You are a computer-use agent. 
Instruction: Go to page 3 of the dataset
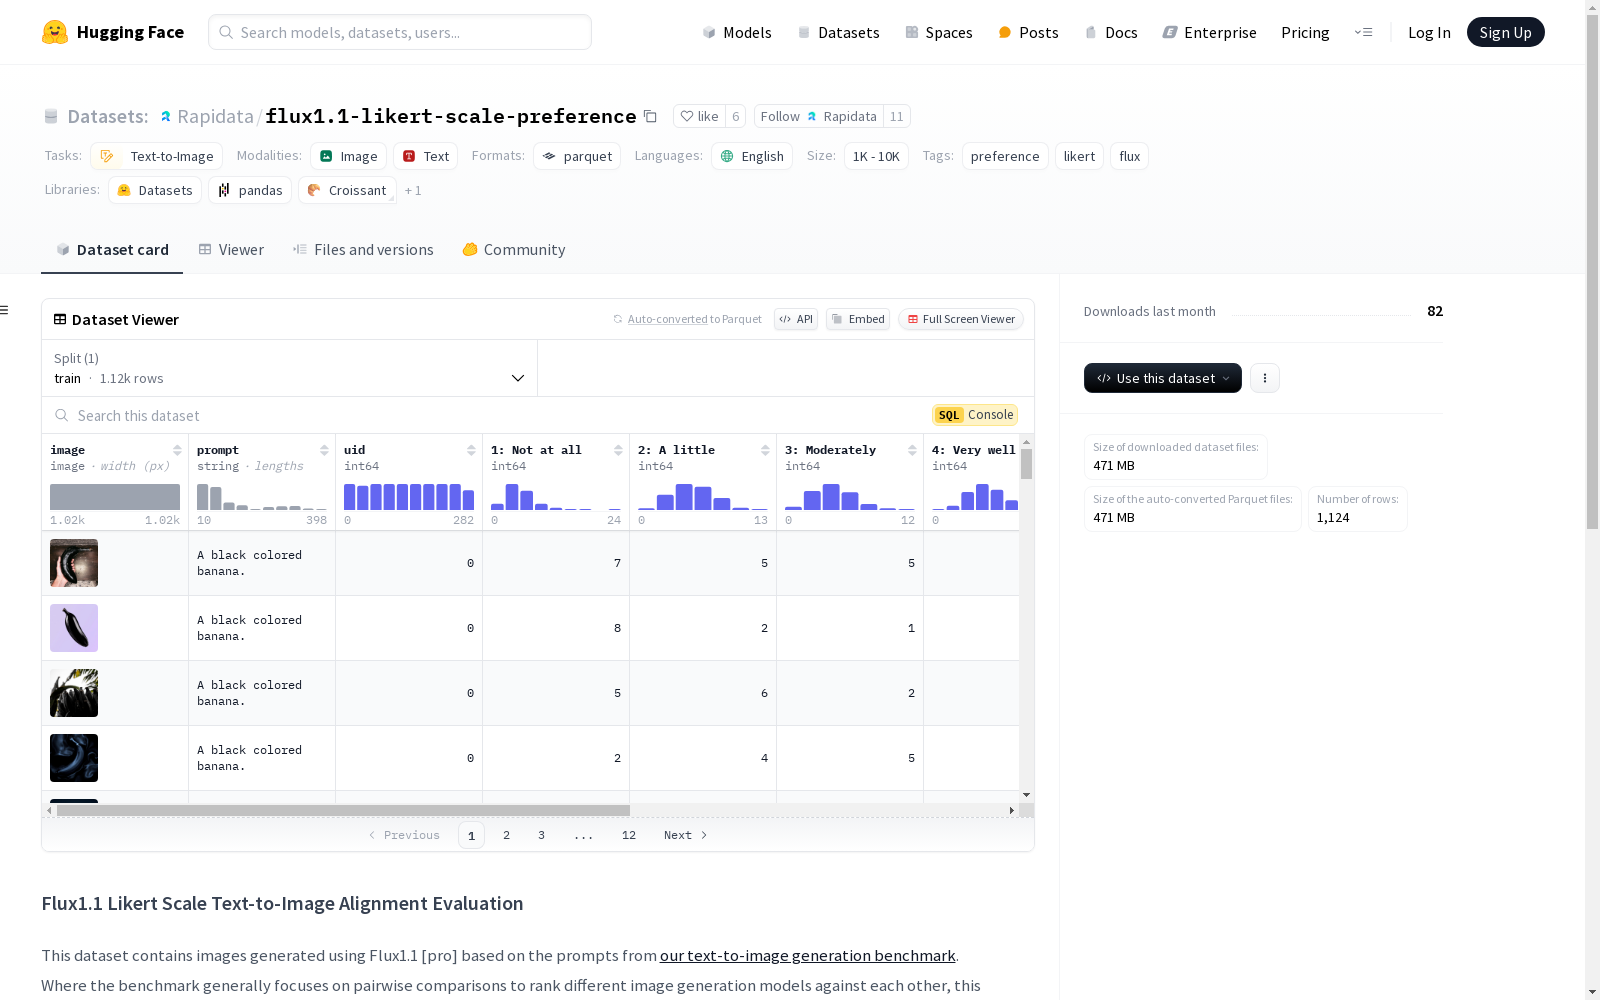[x=542, y=835]
